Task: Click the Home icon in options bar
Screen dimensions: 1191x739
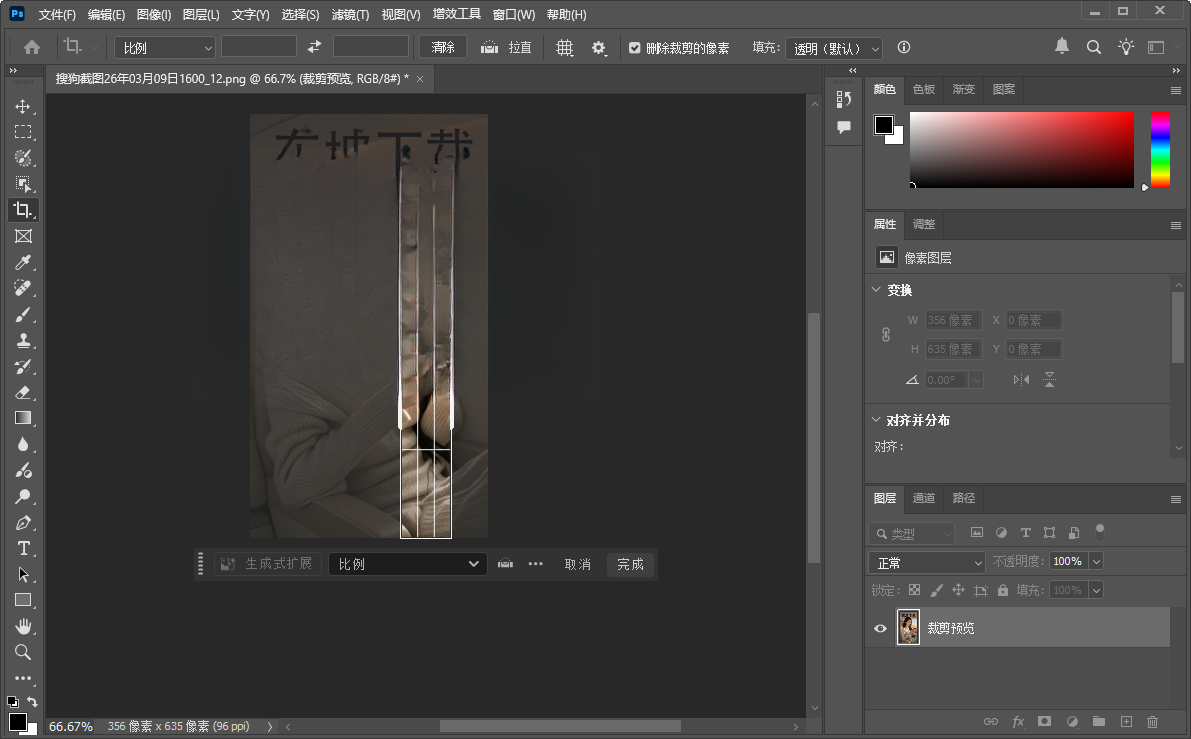Action: tap(32, 47)
